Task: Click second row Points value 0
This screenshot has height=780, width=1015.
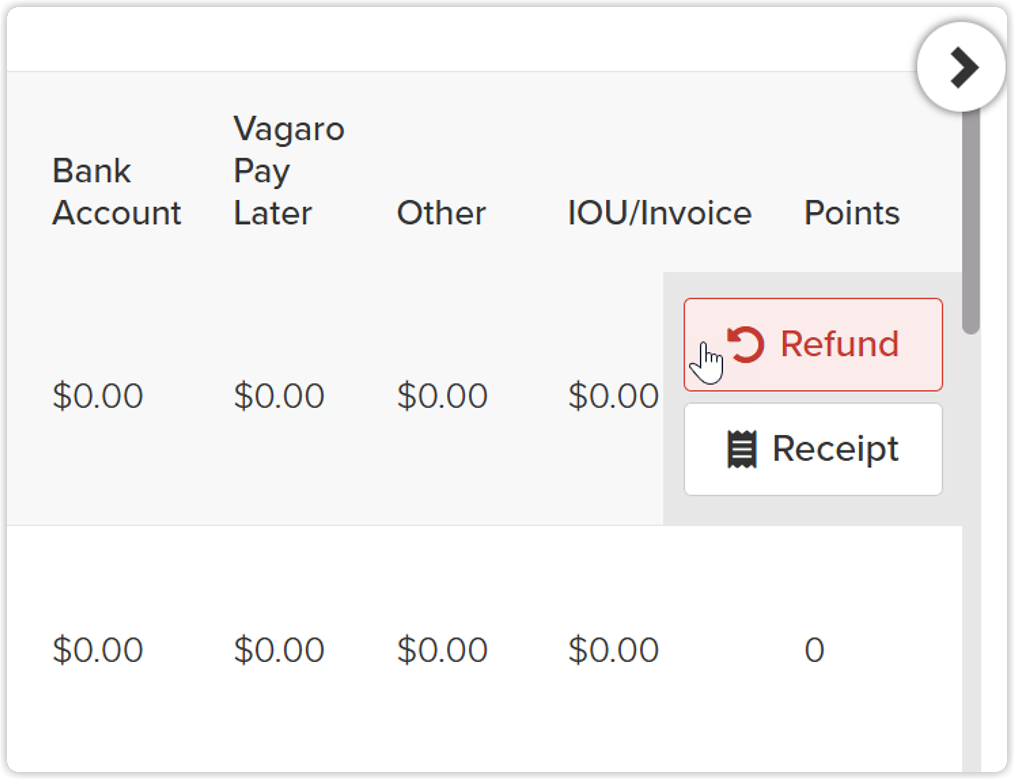Action: (814, 650)
